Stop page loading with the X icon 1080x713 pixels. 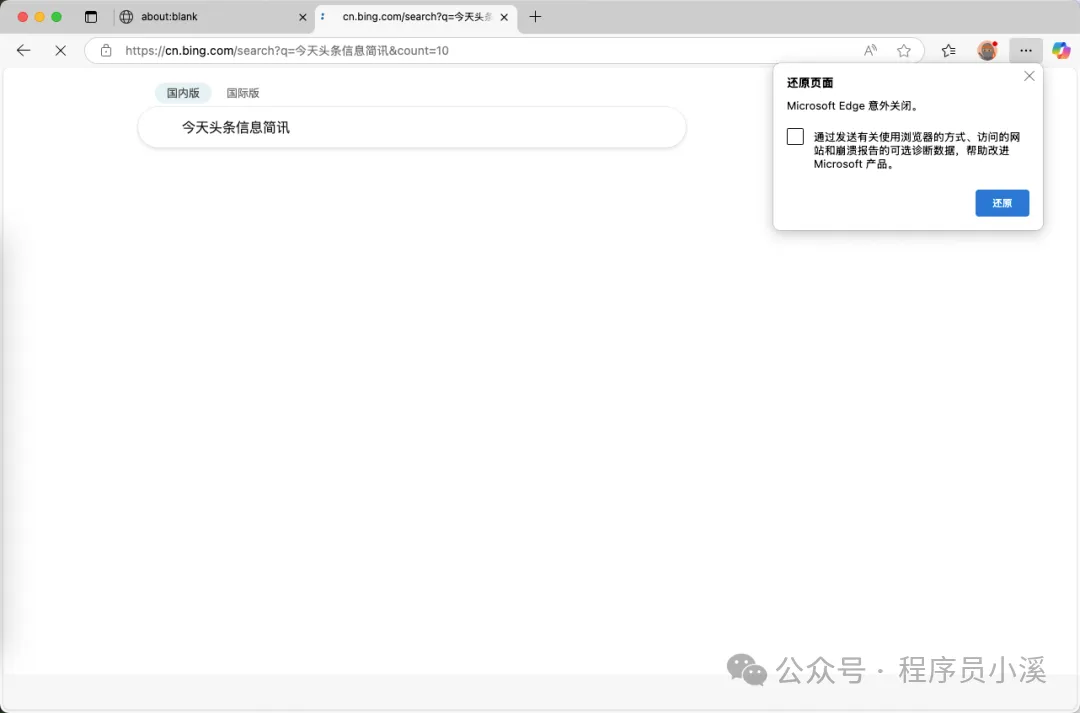click(x=60, y=50)
